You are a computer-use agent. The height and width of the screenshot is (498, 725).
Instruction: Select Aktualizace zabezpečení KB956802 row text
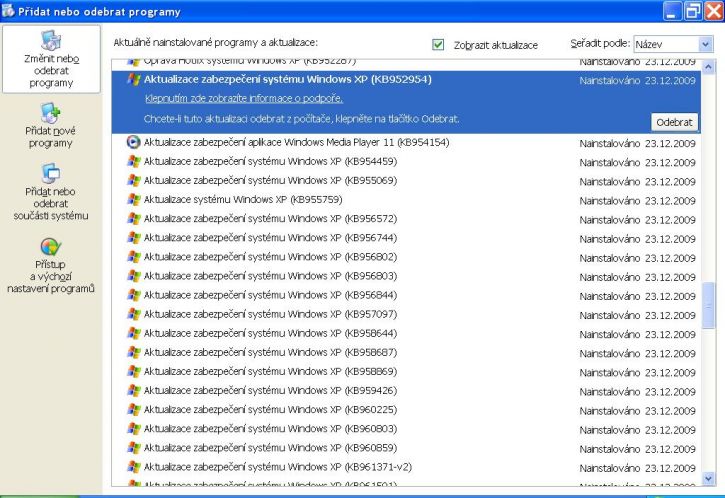(270, 257)
